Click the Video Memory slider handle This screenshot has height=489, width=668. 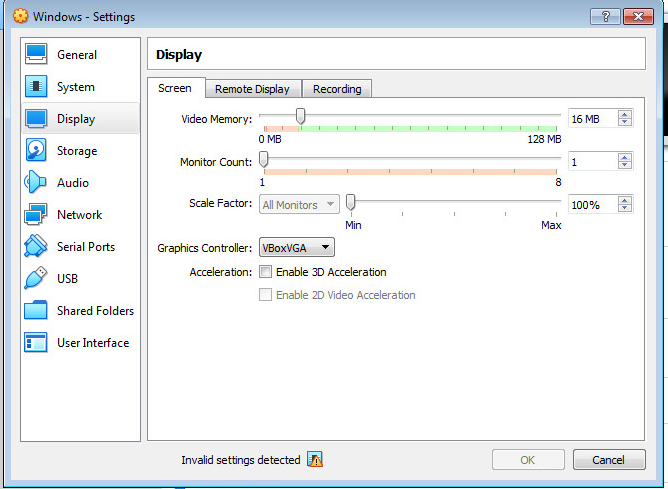(300, 115)
